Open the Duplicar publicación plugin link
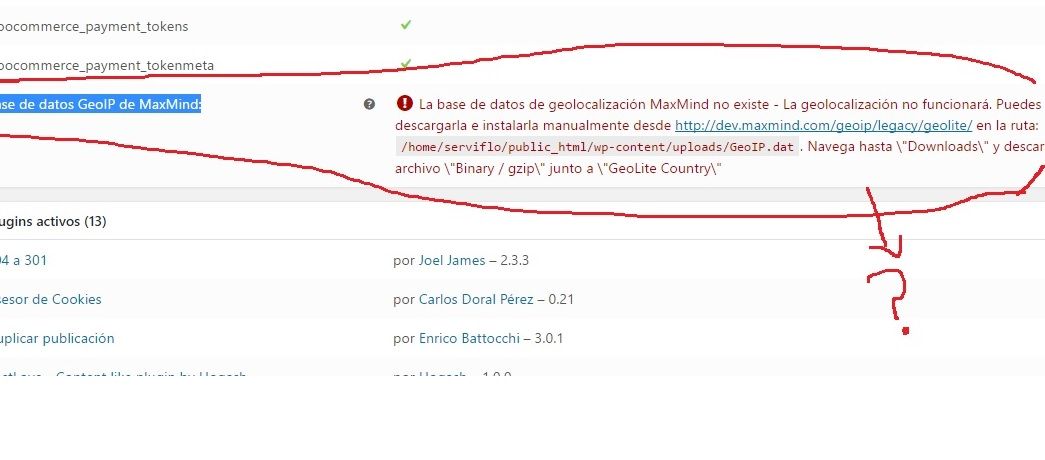This screenshot has height=460, width=1045. (57, 338)
